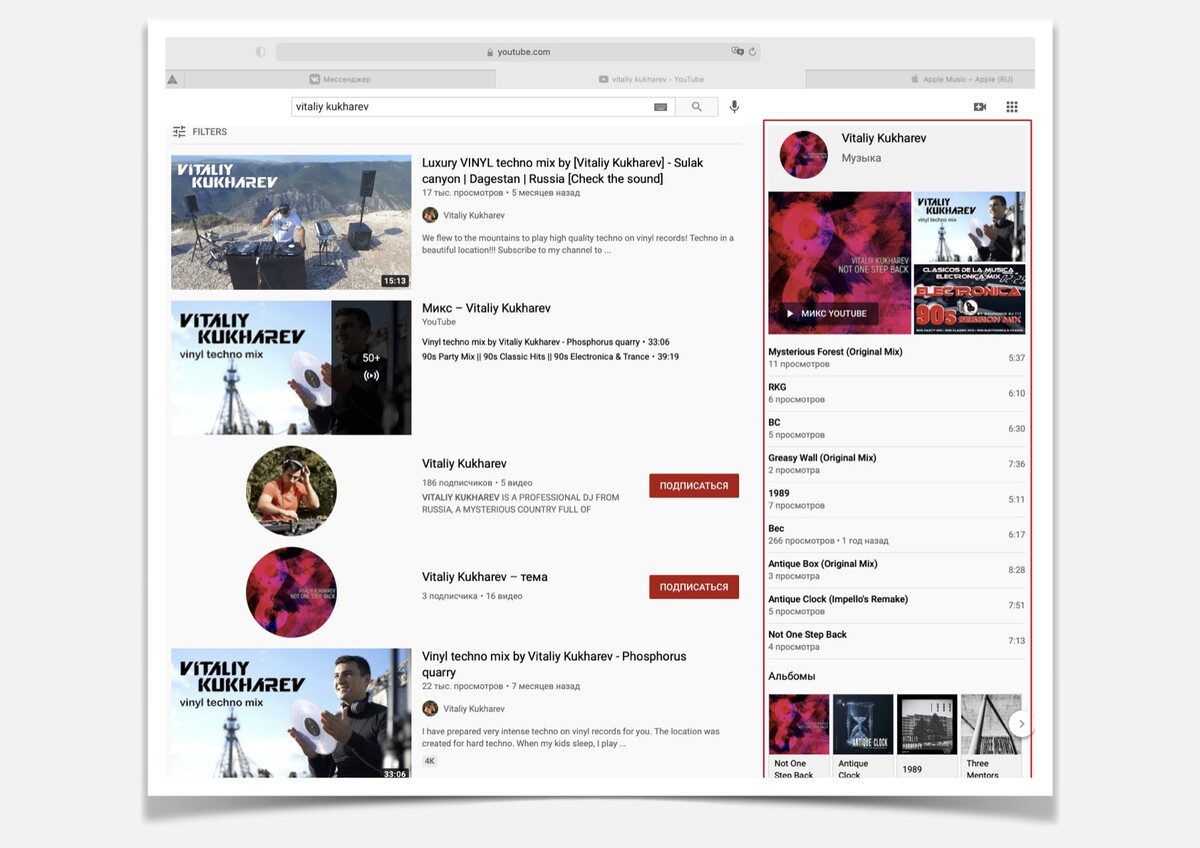The image size is (1200, 848).
Task: Click the Safari reload page icon
Action: [753, 52]
